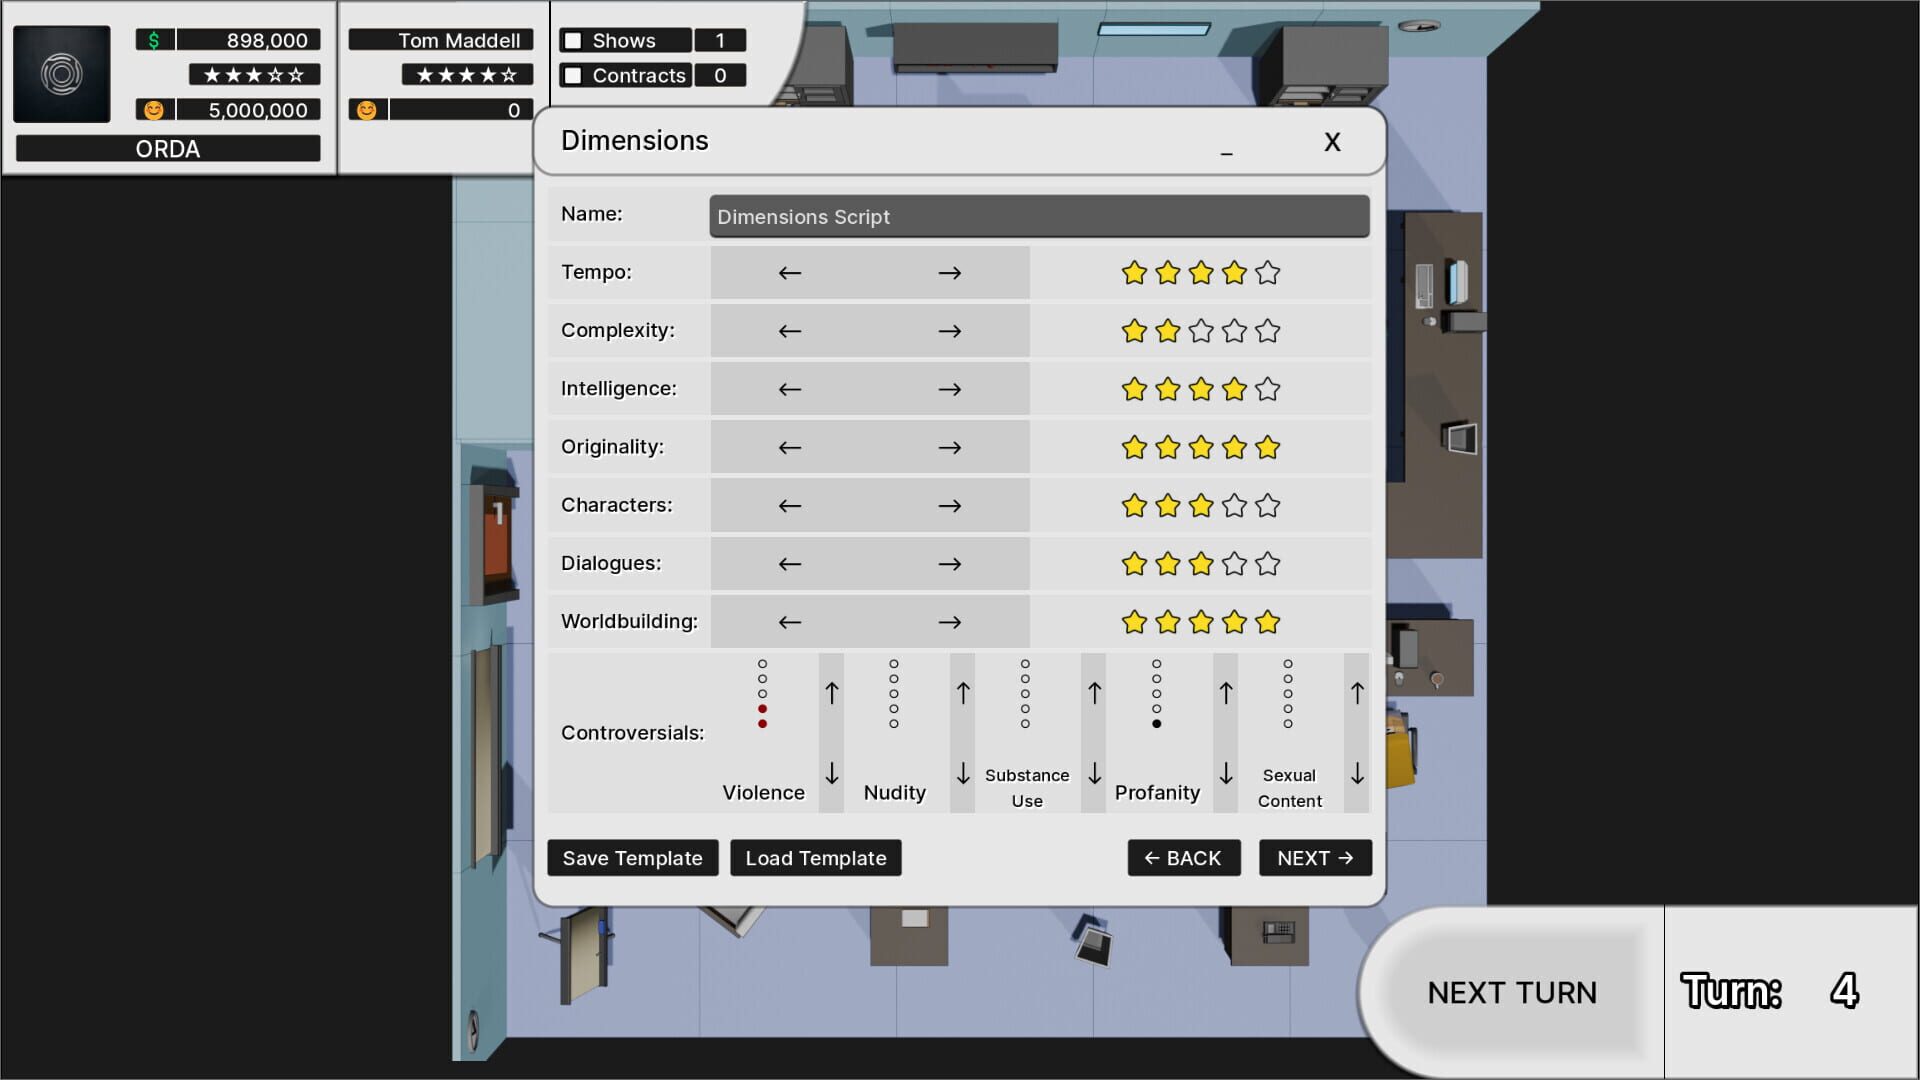Open Load Template
Screen dimensions: 1920x1080
click(x=815, y=857)
